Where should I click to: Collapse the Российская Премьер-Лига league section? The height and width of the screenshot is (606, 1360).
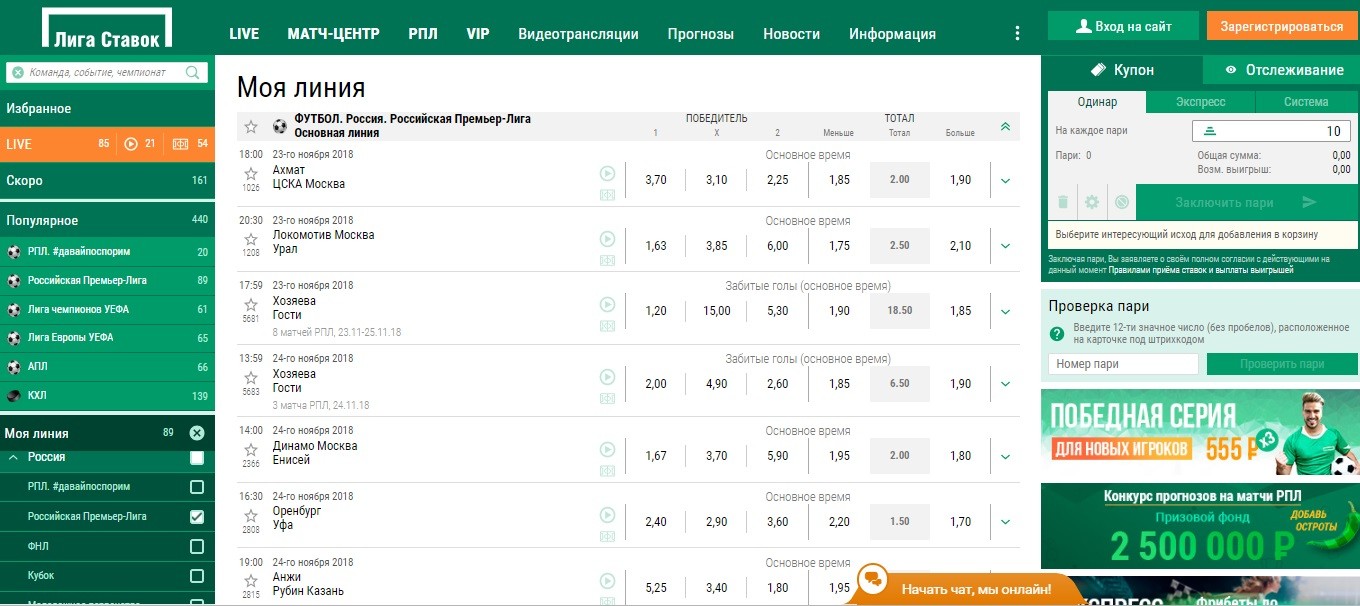(1005, 126)
